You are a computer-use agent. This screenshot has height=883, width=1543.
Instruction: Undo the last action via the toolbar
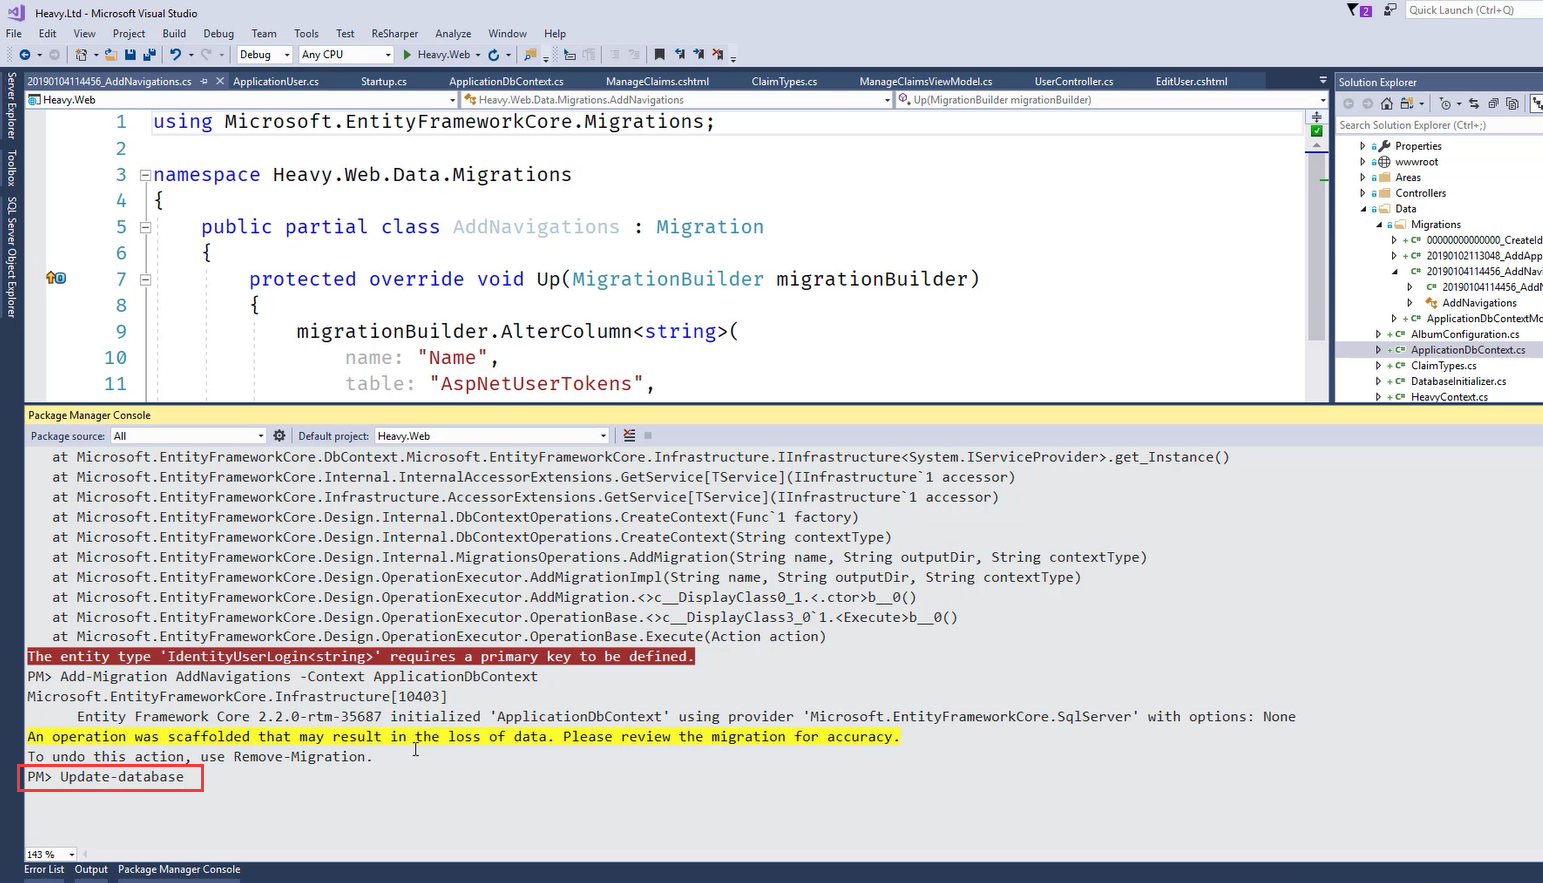click(x=176, y=55)
